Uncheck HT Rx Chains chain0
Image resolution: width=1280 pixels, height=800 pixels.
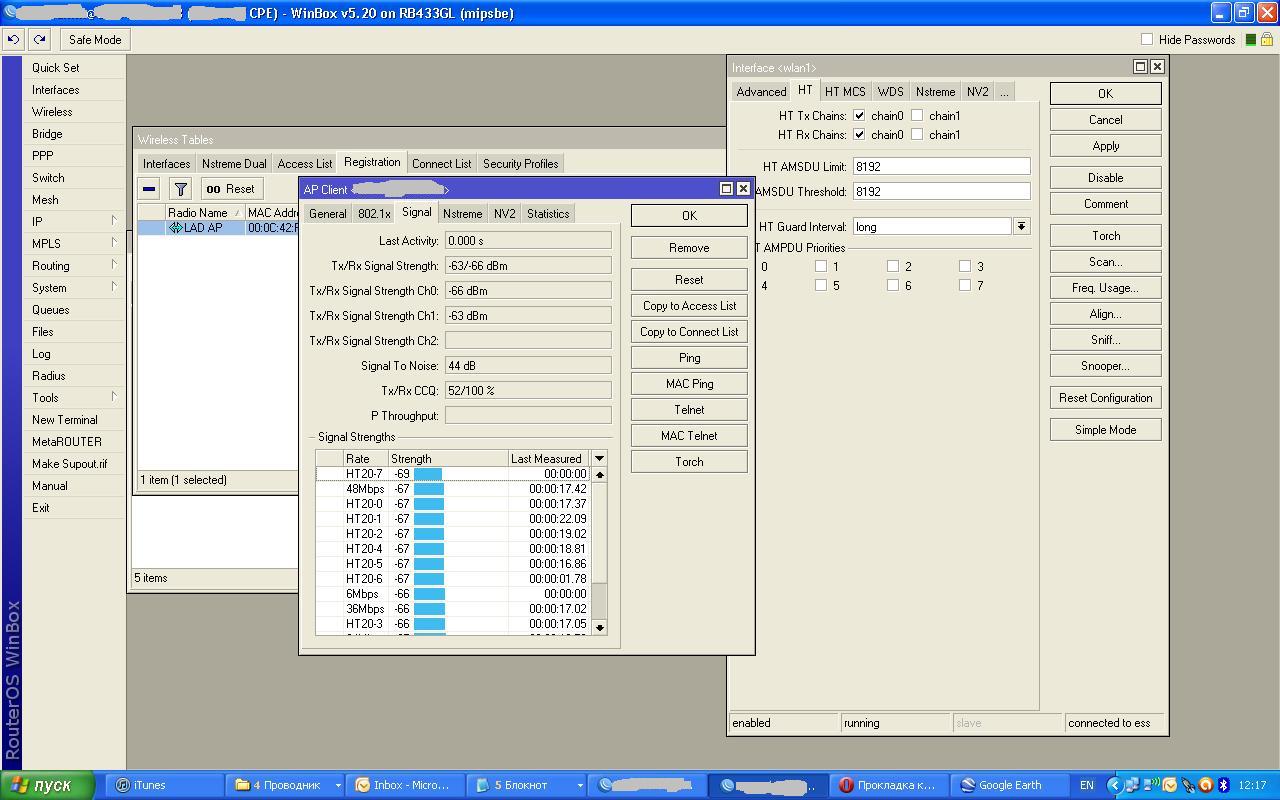click(x=859, y=135)
